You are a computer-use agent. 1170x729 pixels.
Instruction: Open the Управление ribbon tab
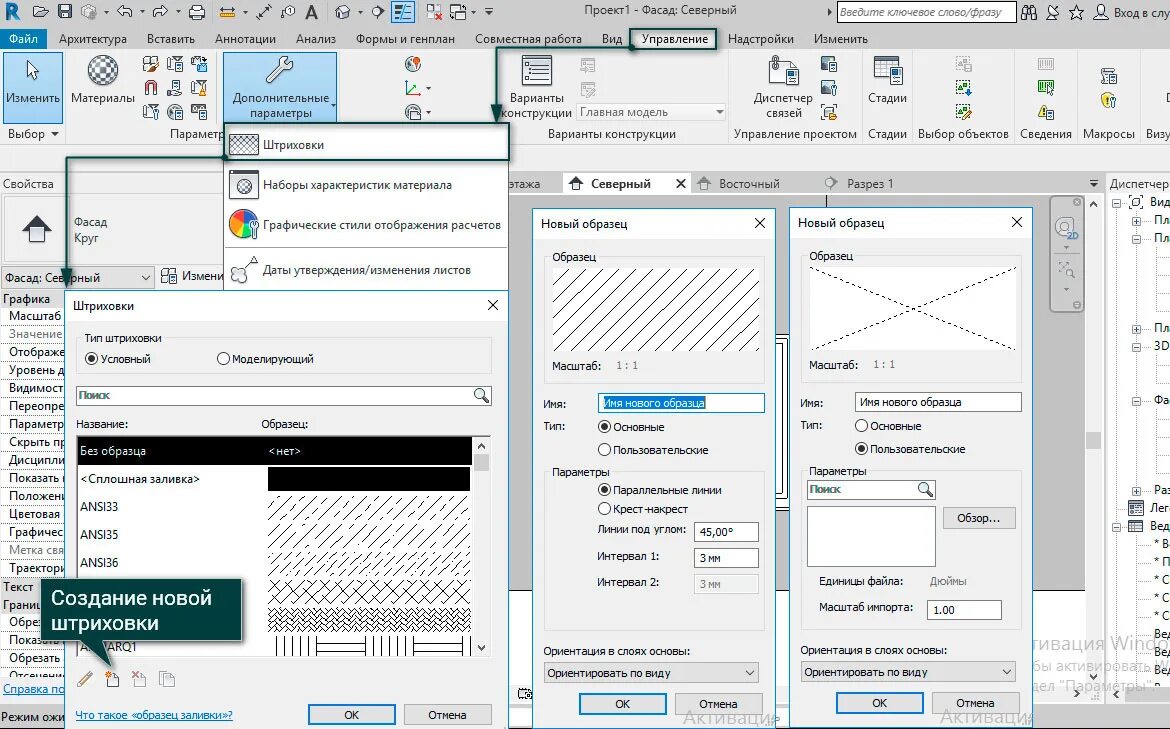[675, 39]
